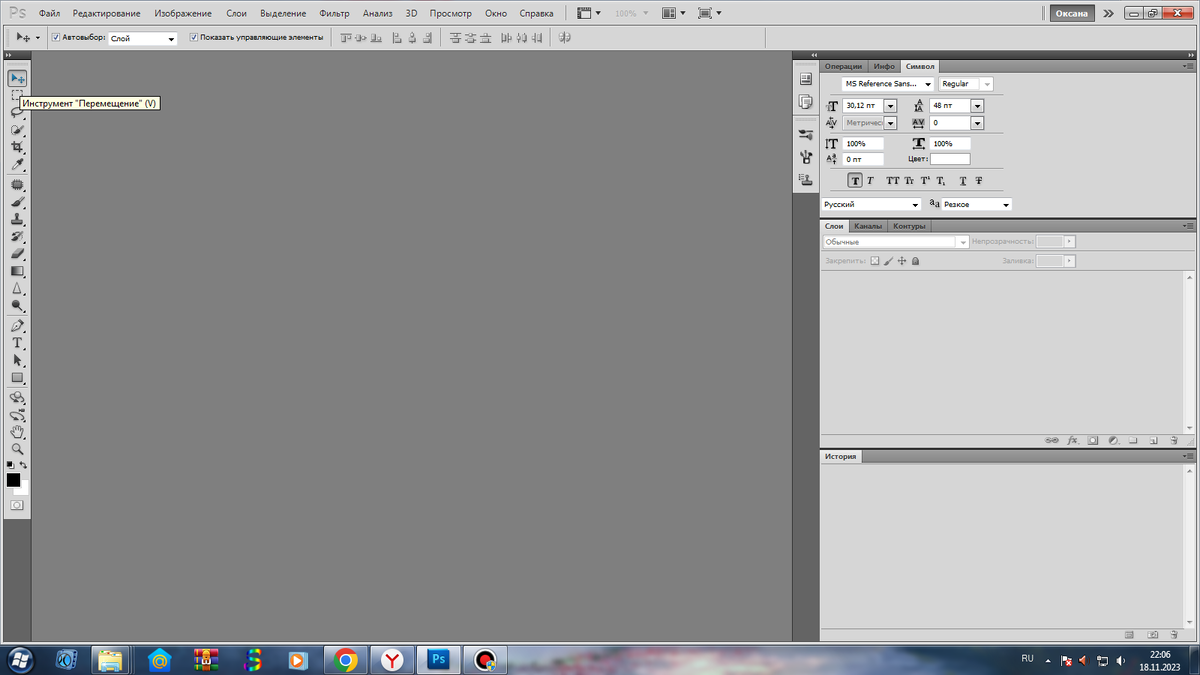This screenshot has height=675, width=1200.
Task: Open the anti-aliasing Sharp dropdown
Action: tap(977, 204)
